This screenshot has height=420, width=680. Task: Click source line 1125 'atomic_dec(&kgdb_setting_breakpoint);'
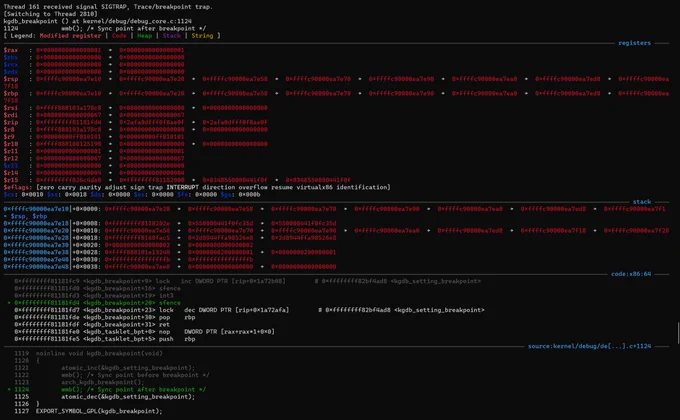coord(128,397)
